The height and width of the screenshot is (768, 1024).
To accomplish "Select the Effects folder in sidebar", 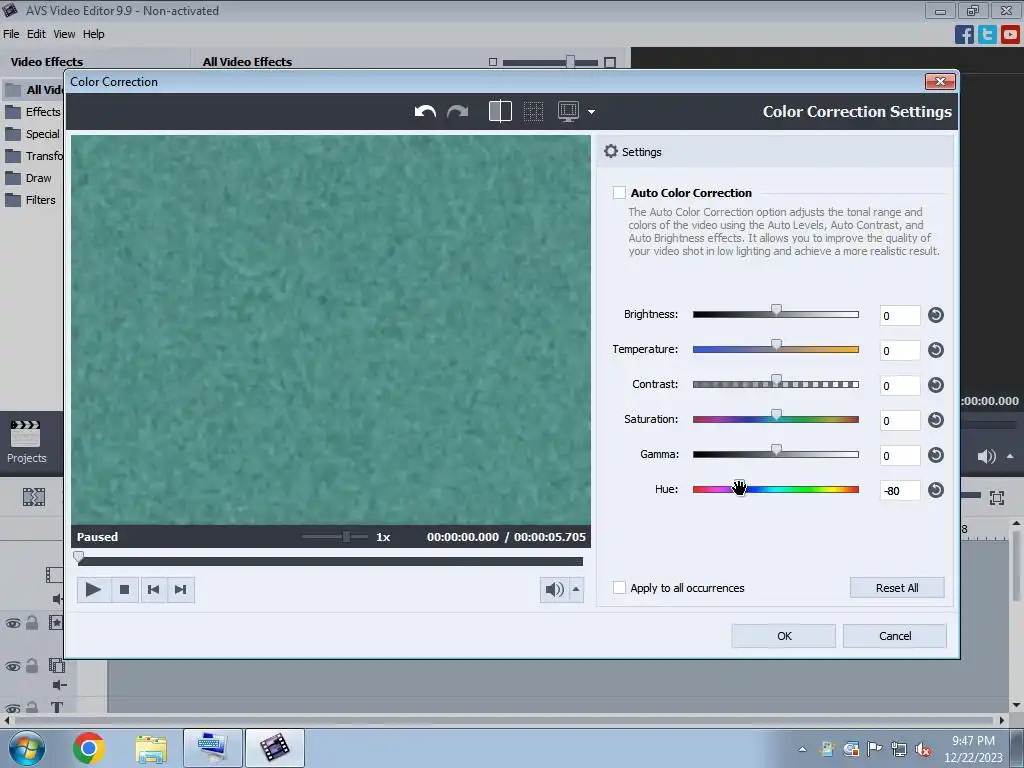I will [x=33, y=112].
